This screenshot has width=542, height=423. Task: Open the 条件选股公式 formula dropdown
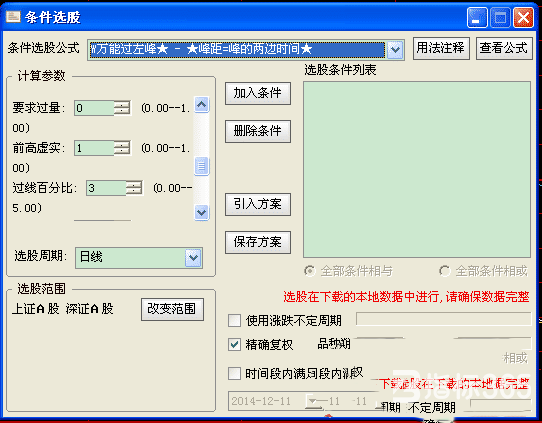pos(395,50)
